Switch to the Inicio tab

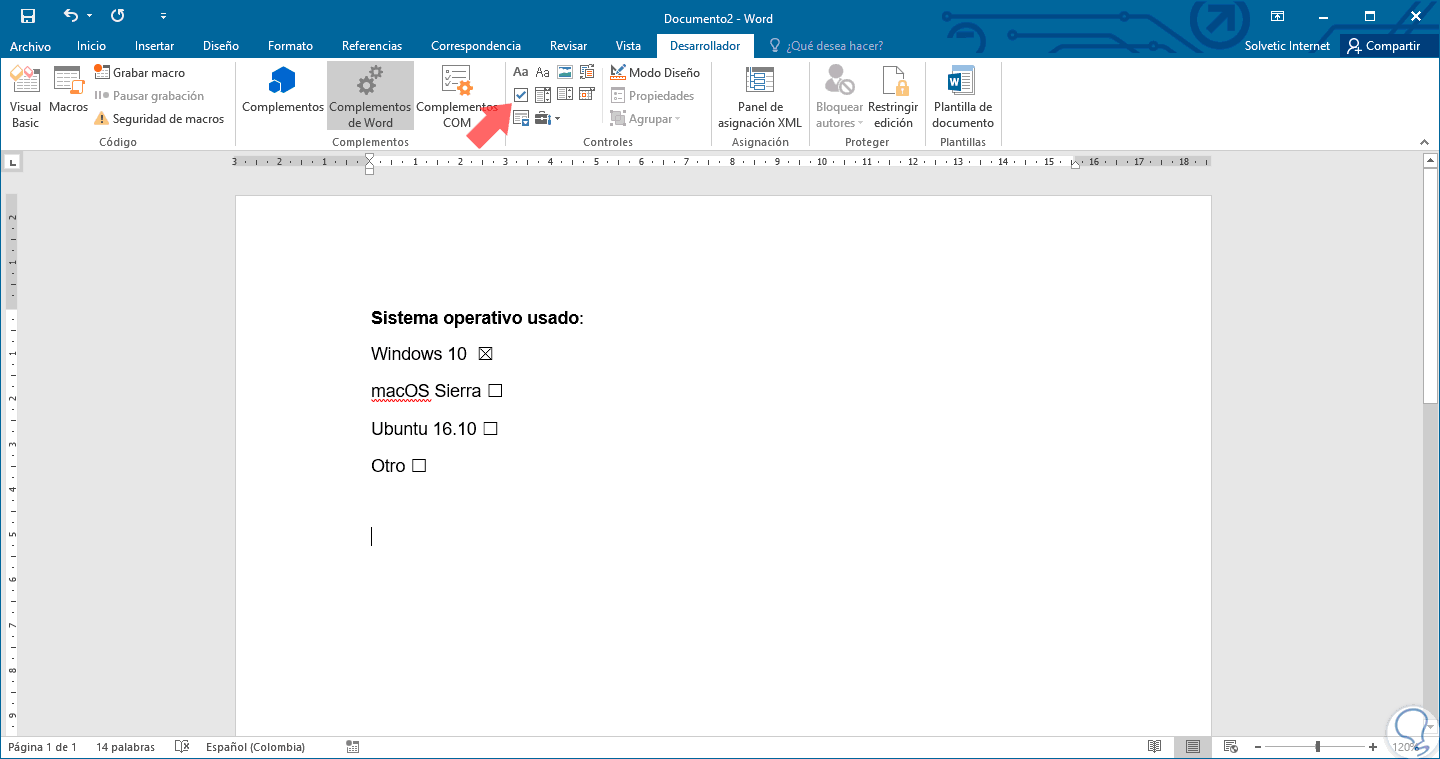(91, 46)
